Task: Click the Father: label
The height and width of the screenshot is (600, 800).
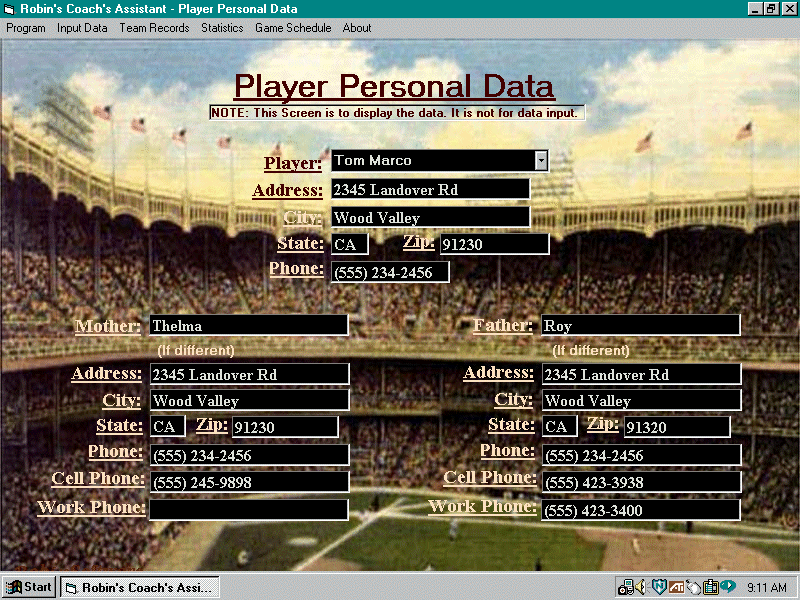Action: pyautogui.click(x=503, y=325)
